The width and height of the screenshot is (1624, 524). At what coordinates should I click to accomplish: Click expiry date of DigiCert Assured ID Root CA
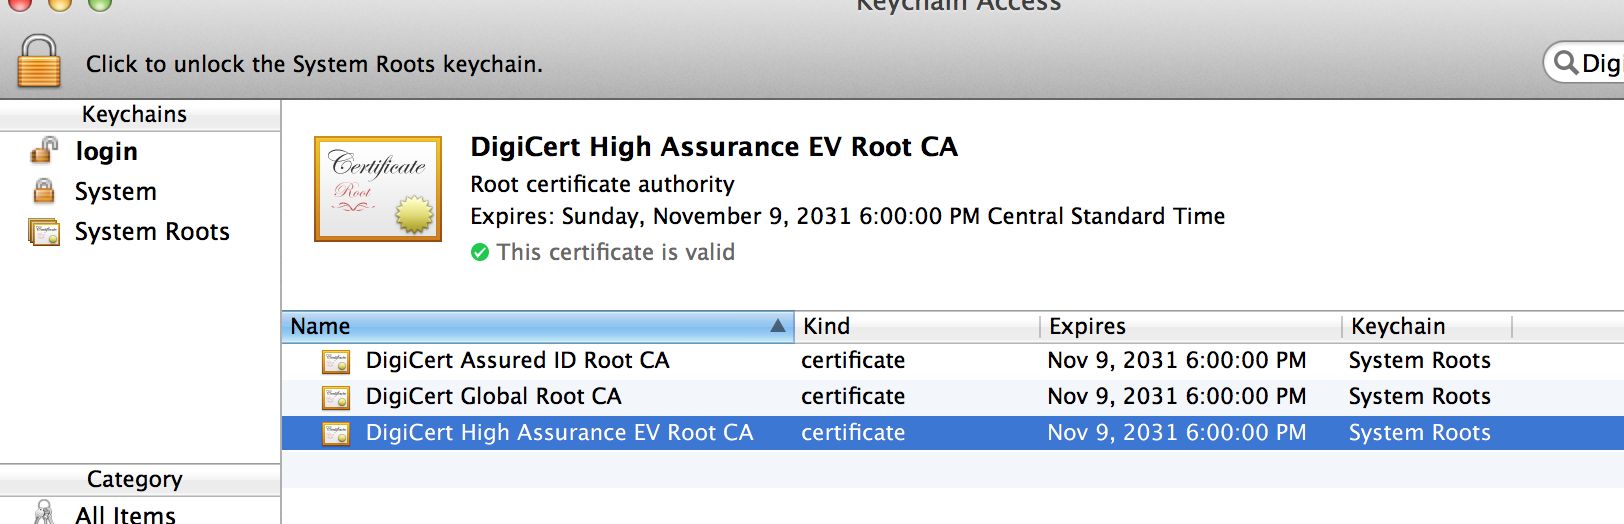(1177, 361)
